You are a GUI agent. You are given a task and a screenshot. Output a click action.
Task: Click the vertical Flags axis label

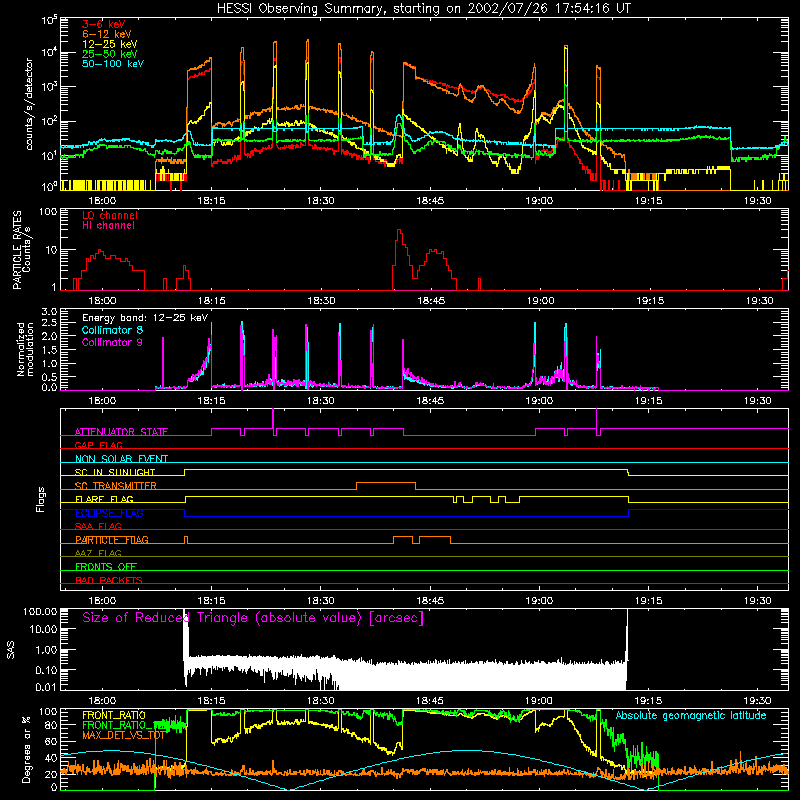[41, 499]
